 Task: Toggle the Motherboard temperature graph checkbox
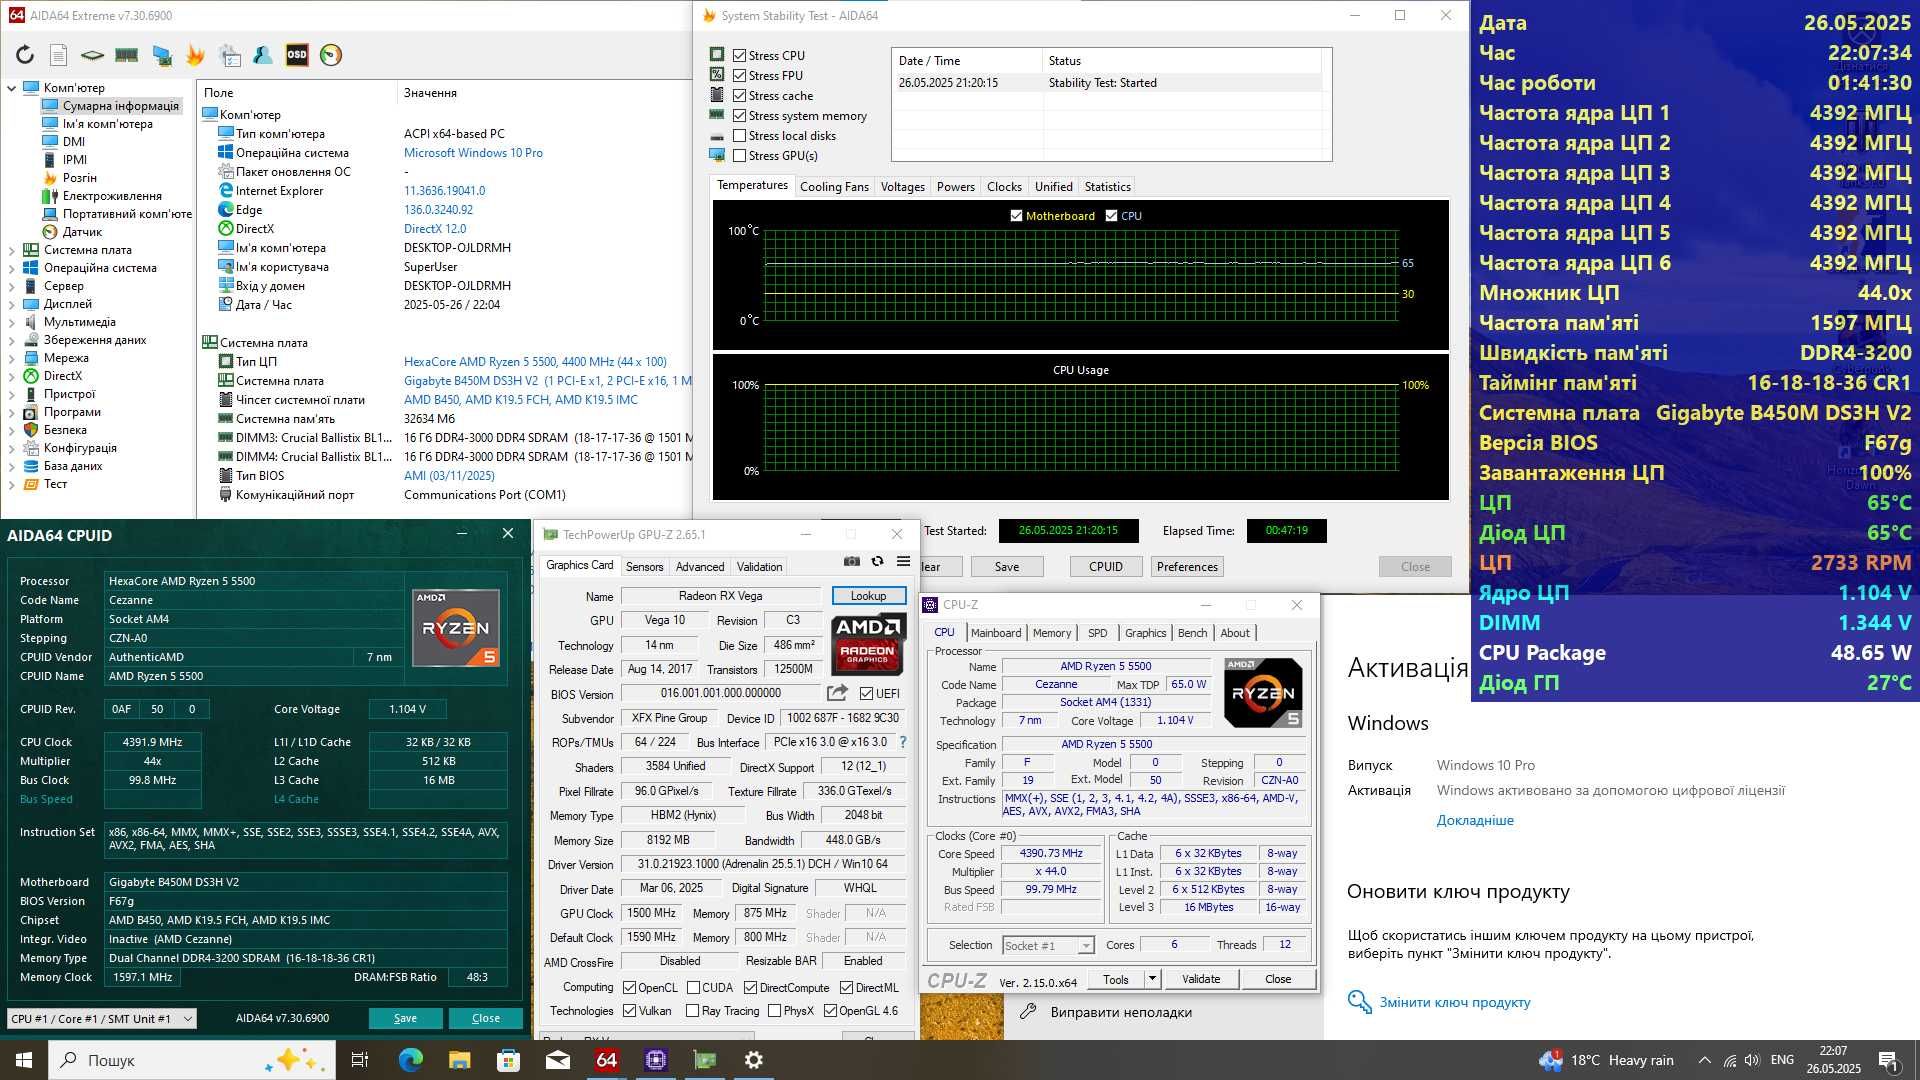1016,216
